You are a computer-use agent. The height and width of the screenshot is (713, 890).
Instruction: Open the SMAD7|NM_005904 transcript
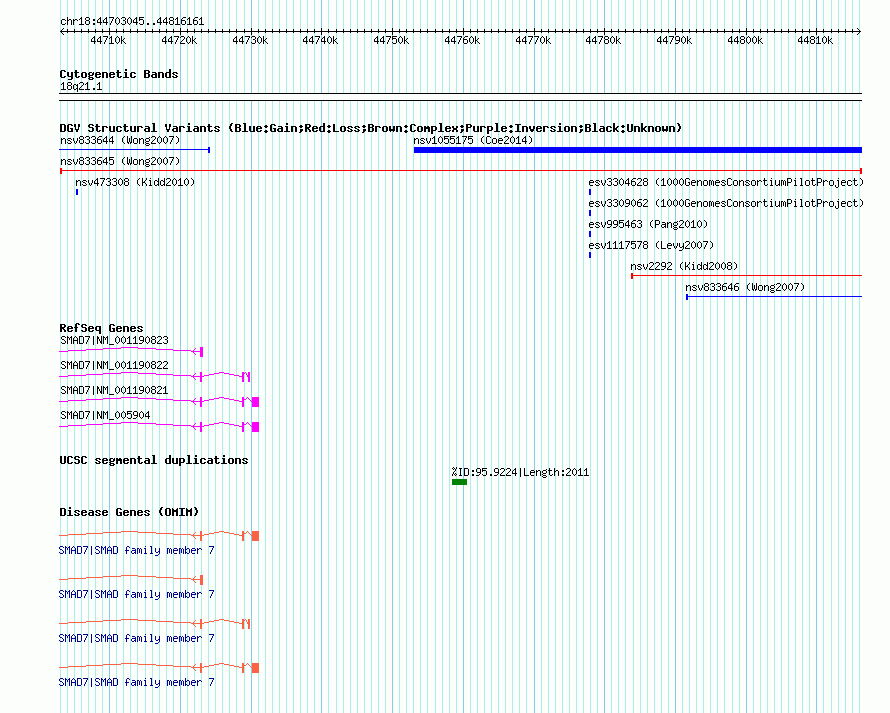(x=106, y=416)
